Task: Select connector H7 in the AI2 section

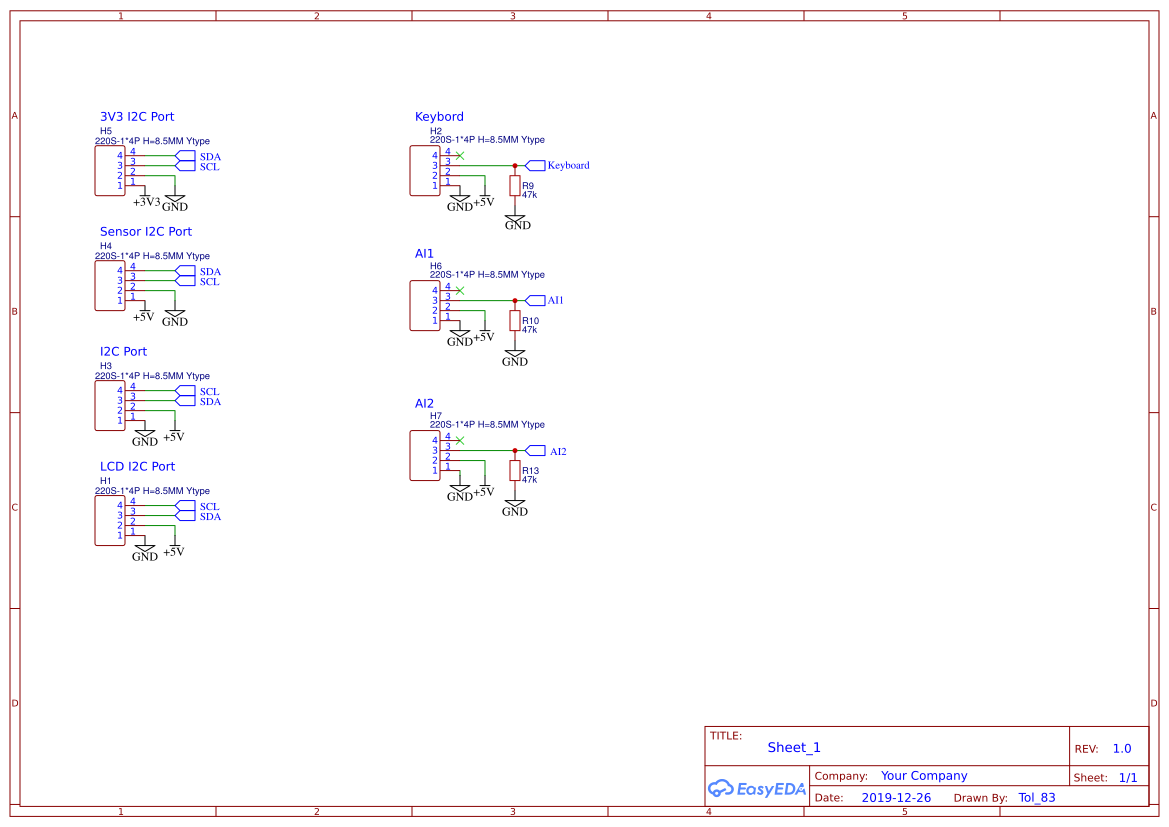Action: pos(423,453)
